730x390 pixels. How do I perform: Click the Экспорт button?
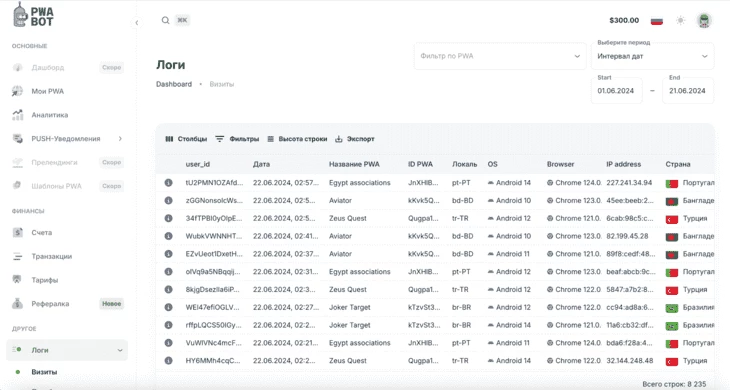pyautogui.click(x=355, y=139)
